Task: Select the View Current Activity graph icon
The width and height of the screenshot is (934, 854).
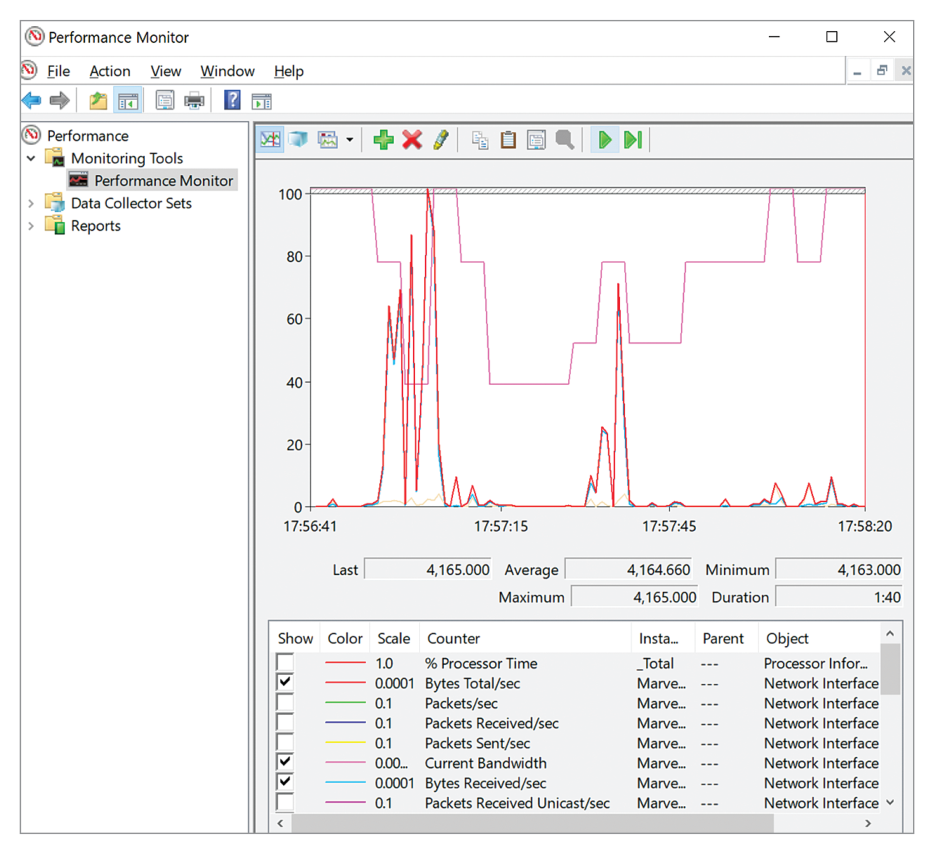Action: [x=270, y=139]
